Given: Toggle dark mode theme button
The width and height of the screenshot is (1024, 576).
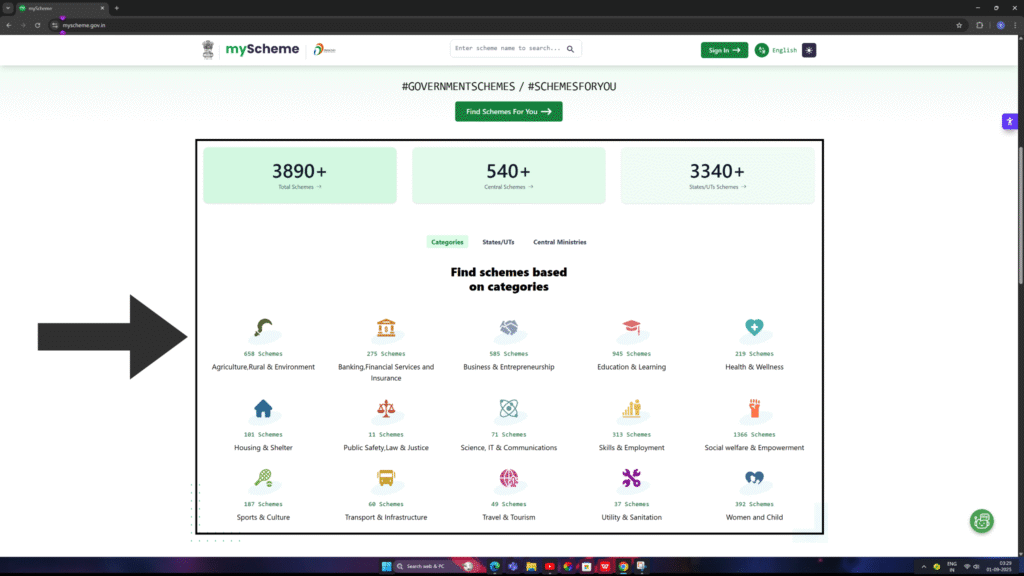Looking at the screenshot, I should pyautogui.click(x=809, y=50).
